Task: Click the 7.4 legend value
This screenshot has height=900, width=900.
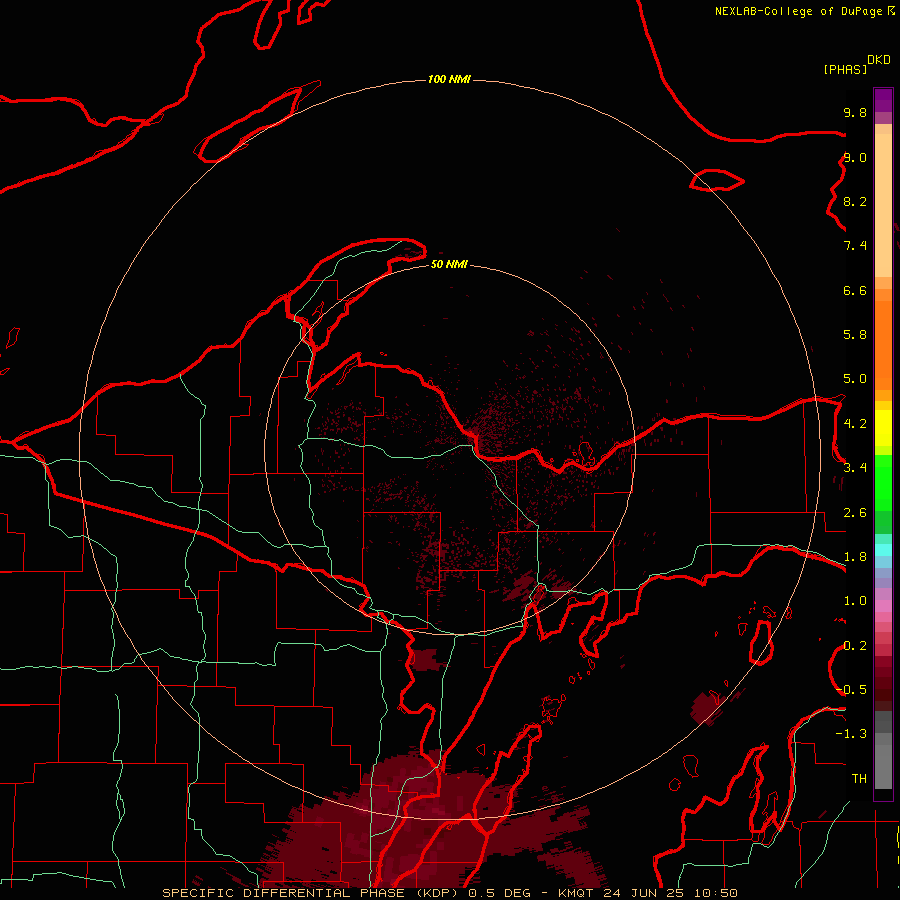Action: click(855, 246)
